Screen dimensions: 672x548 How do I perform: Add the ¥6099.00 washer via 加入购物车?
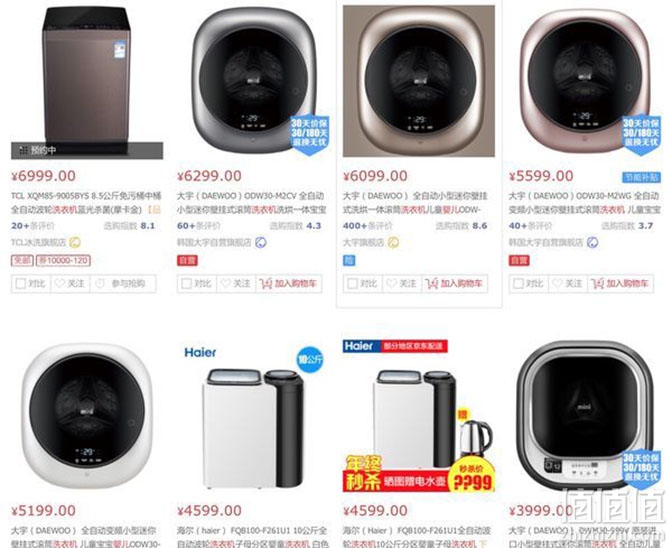click(x=455, y=284)
